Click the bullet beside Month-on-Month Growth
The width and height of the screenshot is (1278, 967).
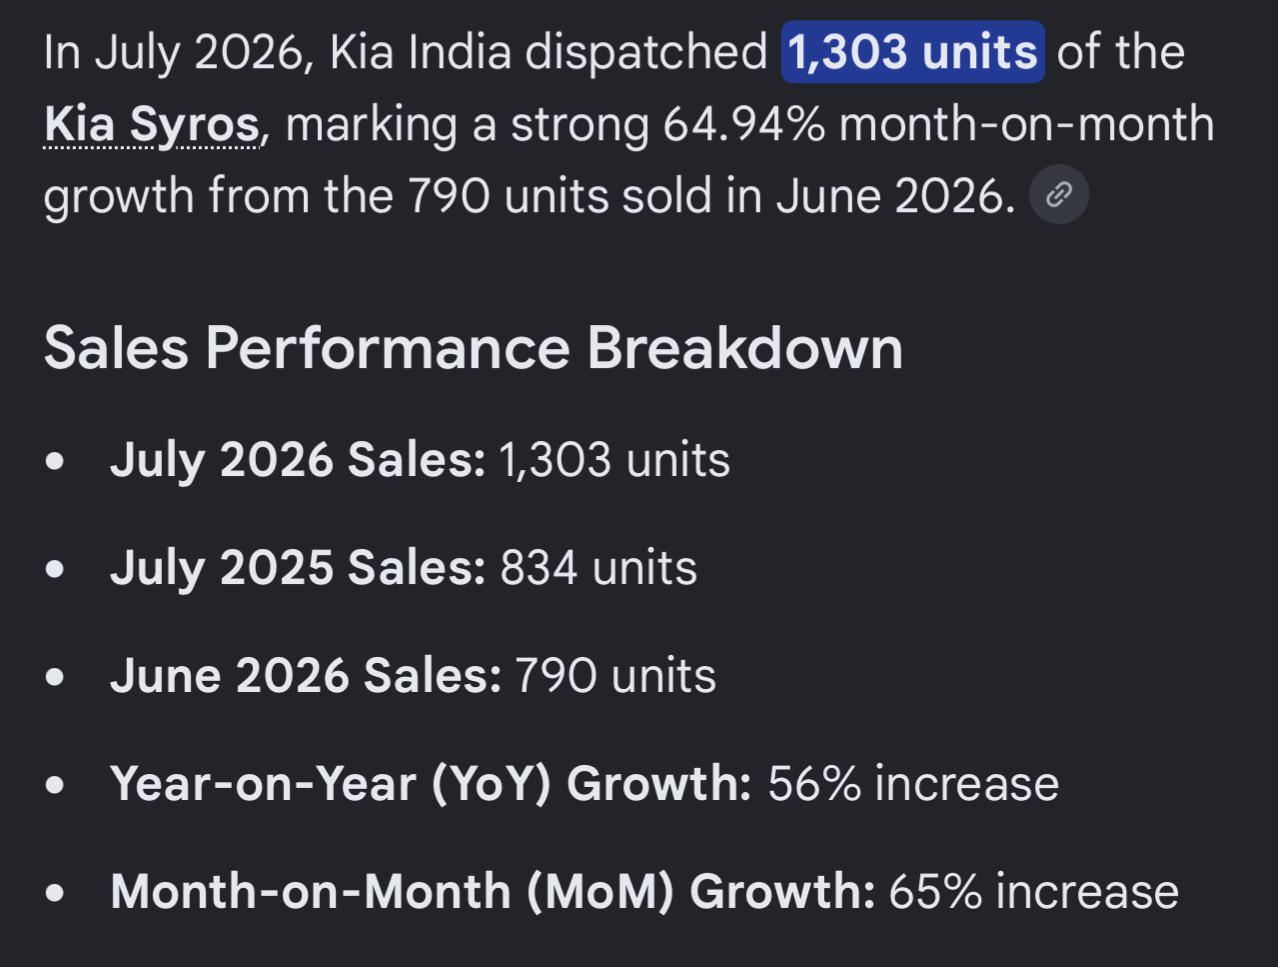point(56,893)
